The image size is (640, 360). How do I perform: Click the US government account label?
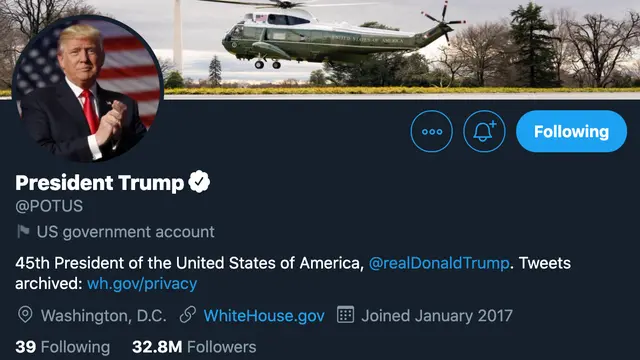125,232
